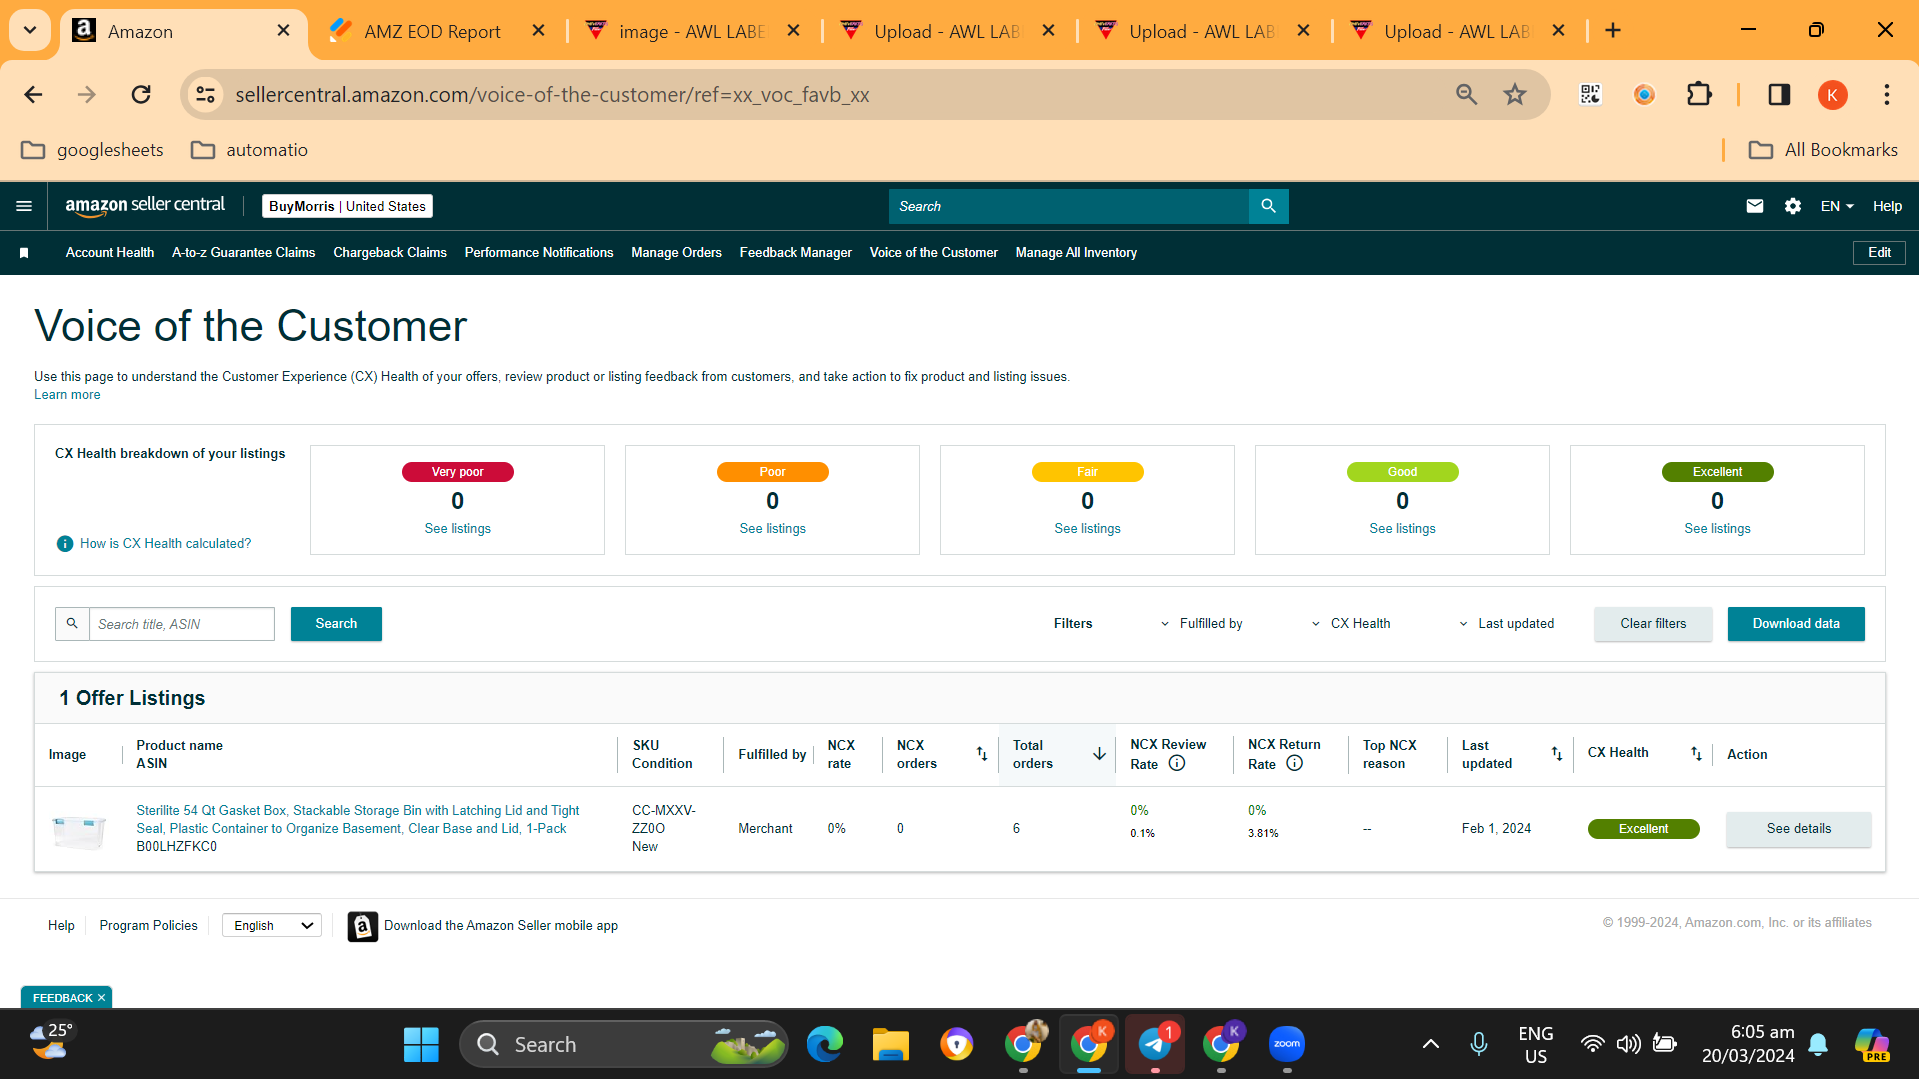Open Account Health in the navigation bar

tap(110, 253)
